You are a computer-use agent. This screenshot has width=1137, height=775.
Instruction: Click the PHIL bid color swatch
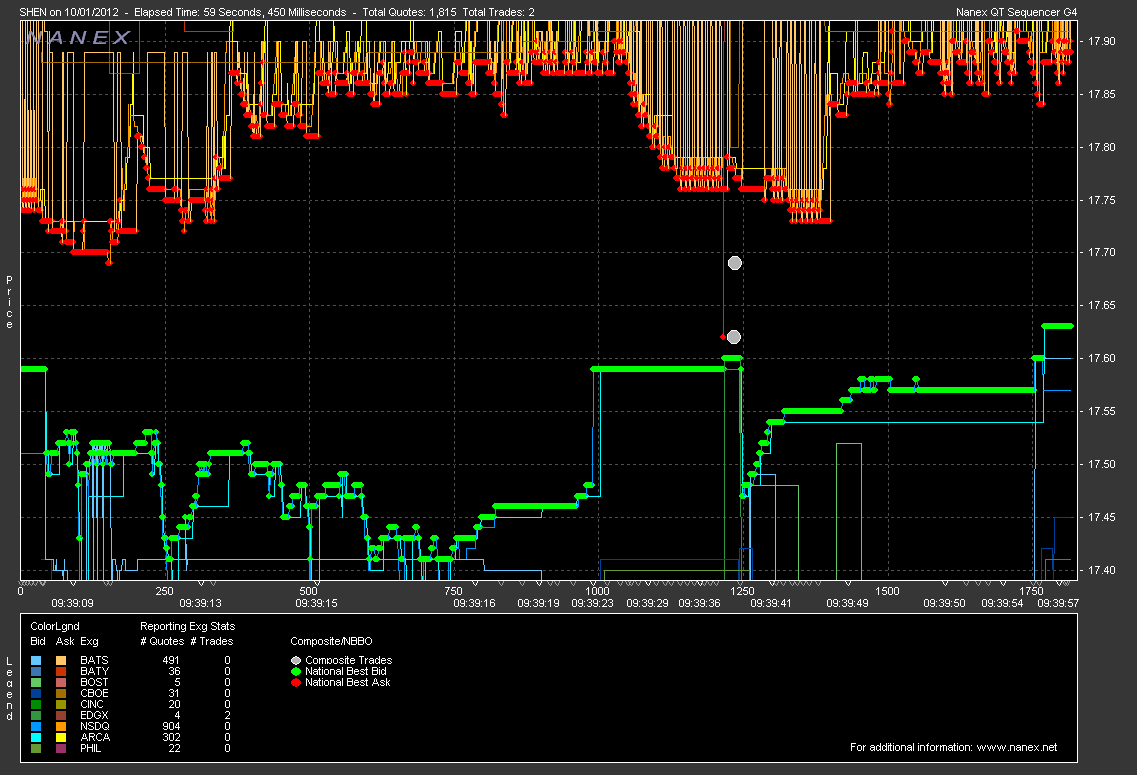[36, 748]
